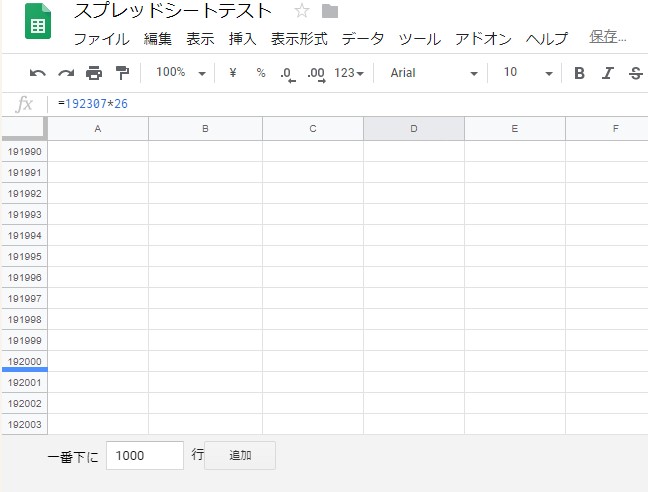Open the 100% zoom dropdown
This screenshot has height=492, width=648.
pyautogui.click(x=181, y=73)
